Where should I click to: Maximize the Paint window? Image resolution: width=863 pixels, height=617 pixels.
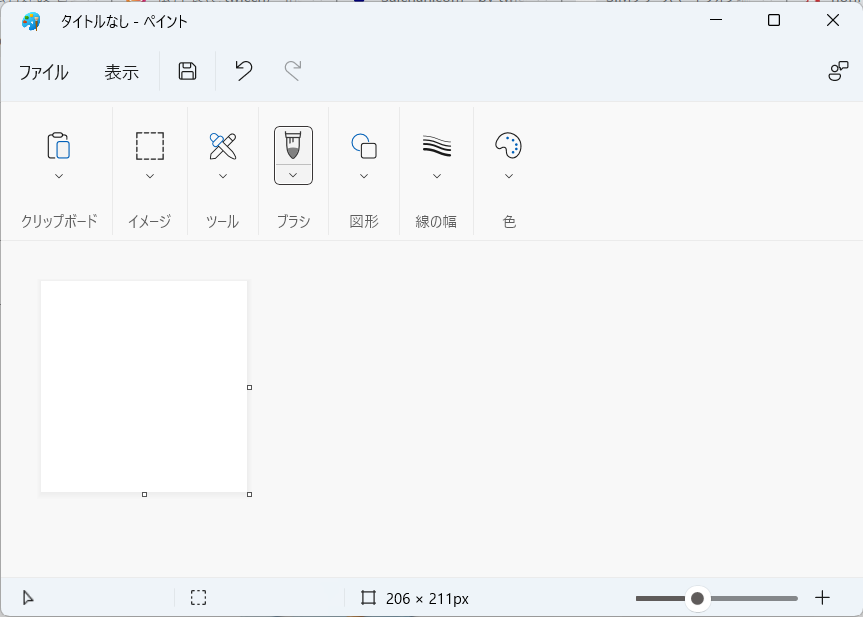coord(774,21)
